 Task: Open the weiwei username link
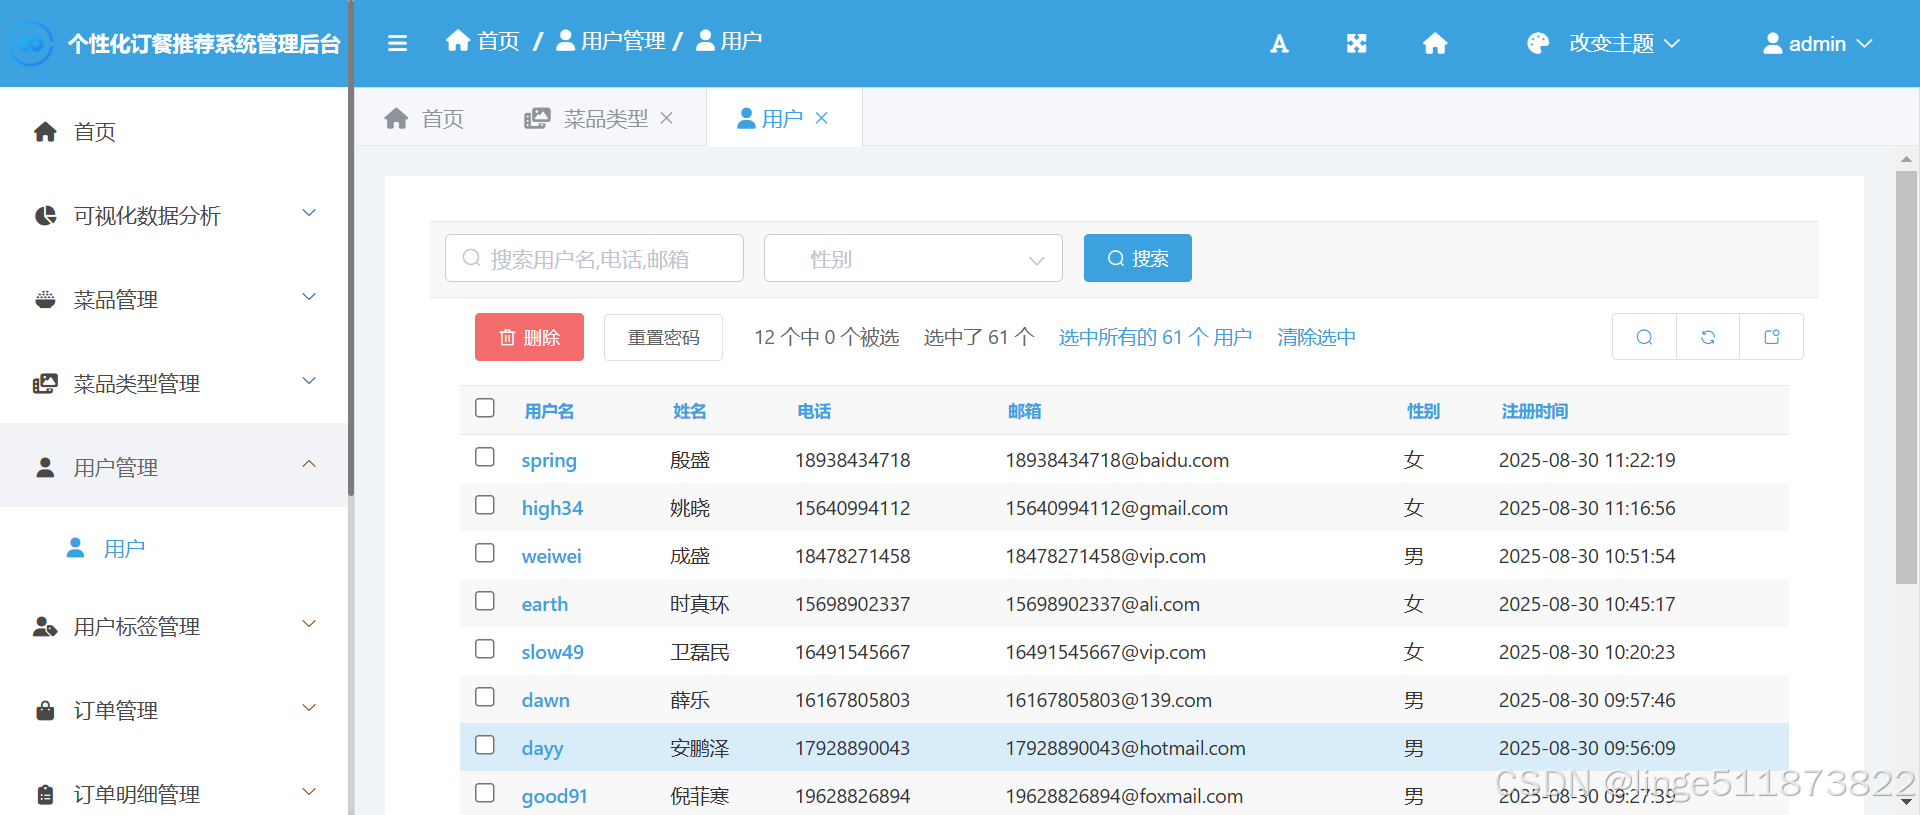(x=551, y=556)
